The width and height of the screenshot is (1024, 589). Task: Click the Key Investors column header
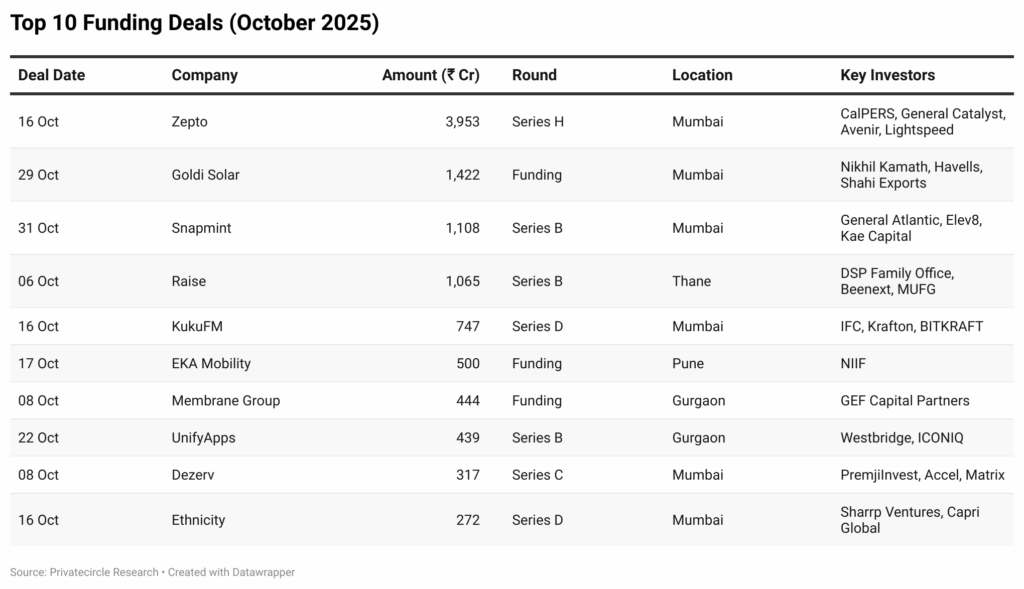pos(887,75)
